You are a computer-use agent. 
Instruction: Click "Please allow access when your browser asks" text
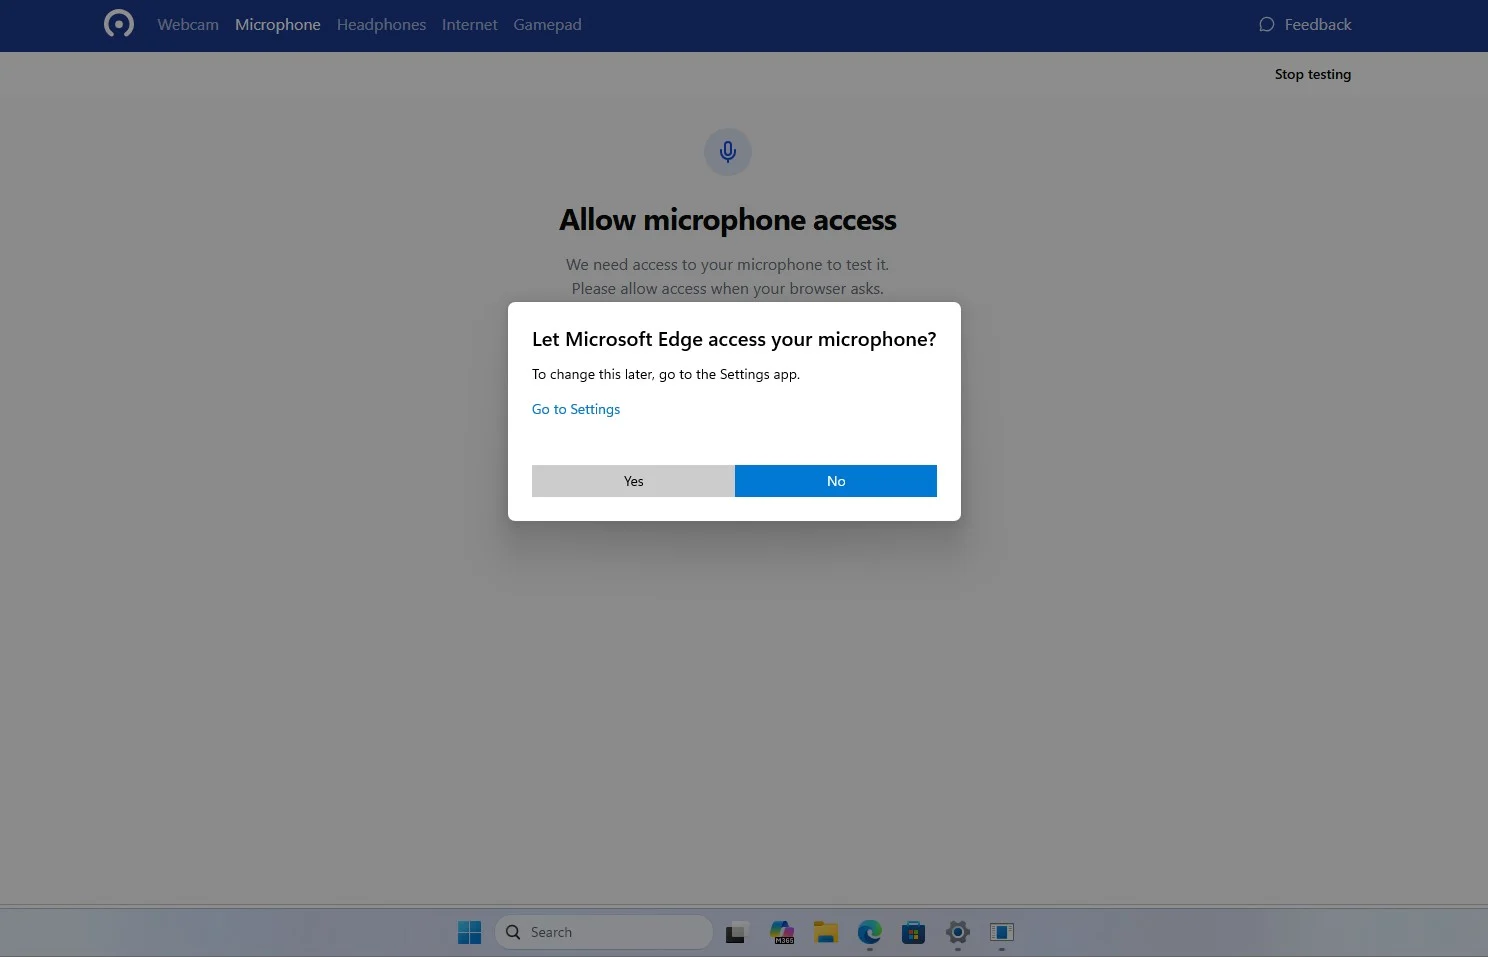727,288
